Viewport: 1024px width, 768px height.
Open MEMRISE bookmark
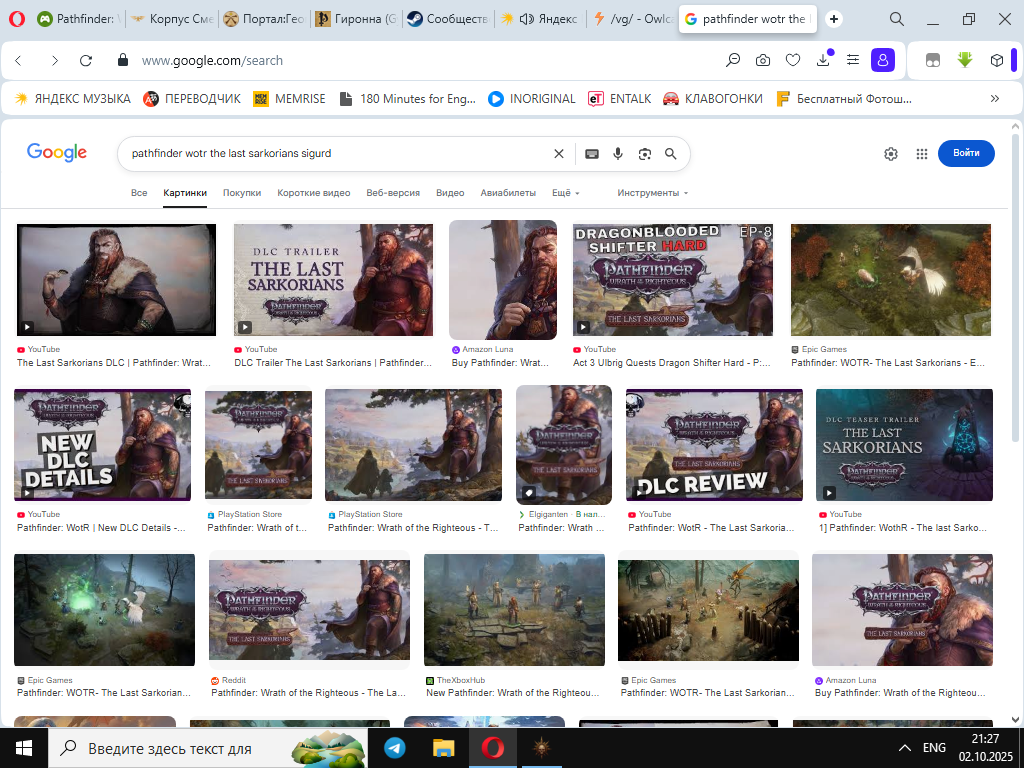point(289,99)
